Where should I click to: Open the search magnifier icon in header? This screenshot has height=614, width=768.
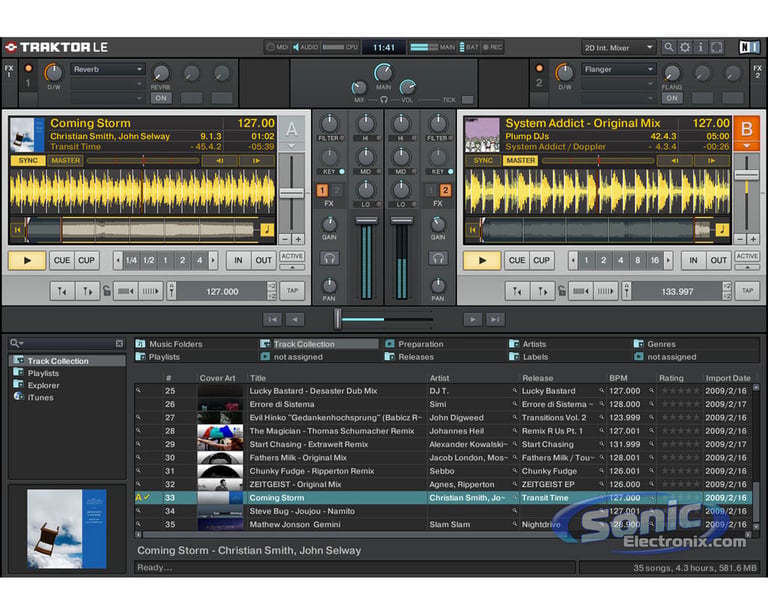[x=669, y=47]
